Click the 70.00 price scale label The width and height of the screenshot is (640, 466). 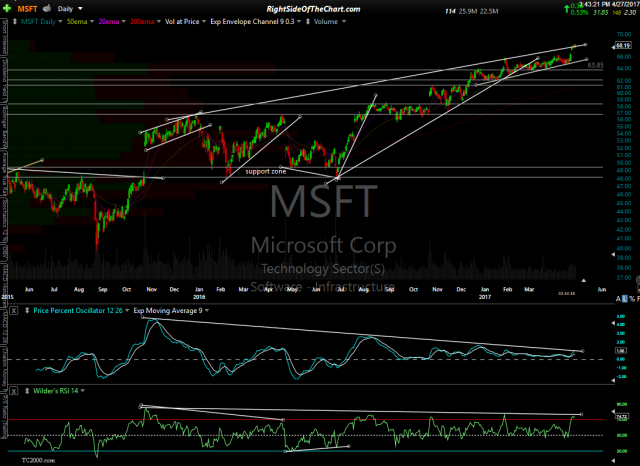(x=624, y=35)
